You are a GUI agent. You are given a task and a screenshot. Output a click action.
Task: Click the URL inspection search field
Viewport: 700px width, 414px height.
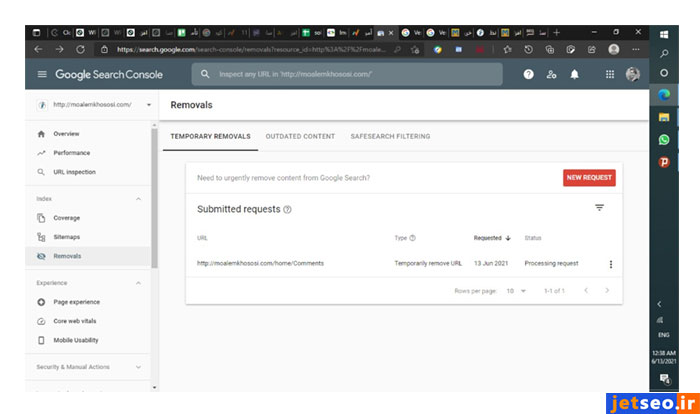coord(350,74)
